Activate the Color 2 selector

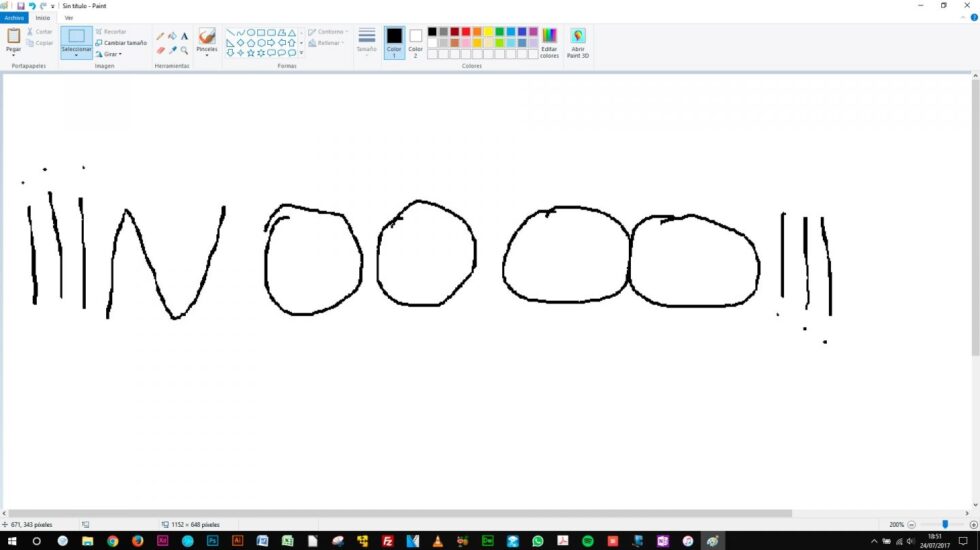[x=415, y=42]
